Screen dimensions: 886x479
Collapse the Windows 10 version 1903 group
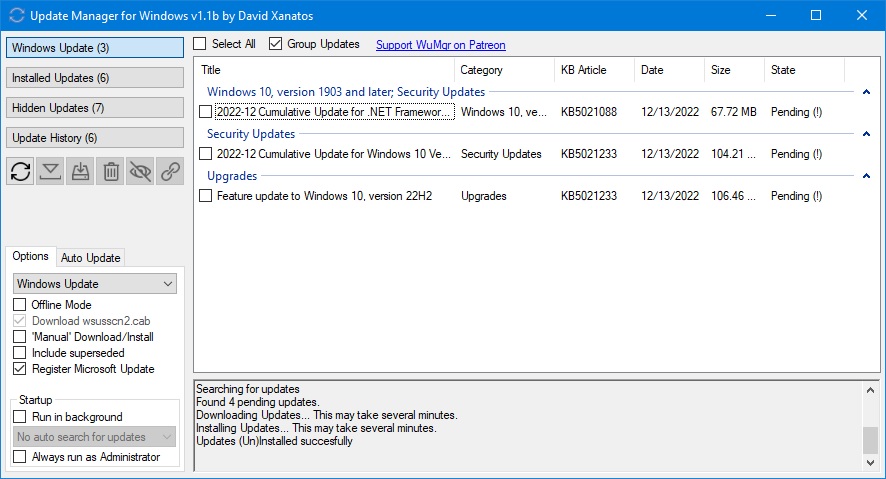866,92
